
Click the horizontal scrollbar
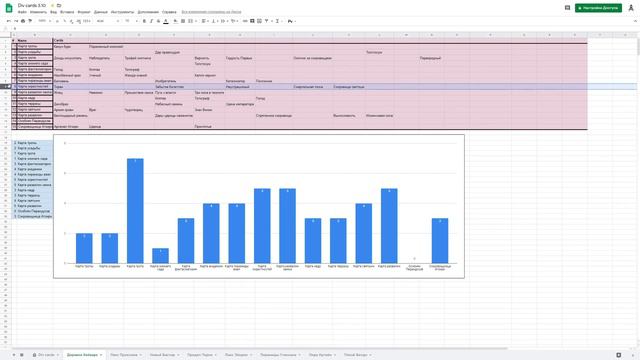(x=261, y=349)
